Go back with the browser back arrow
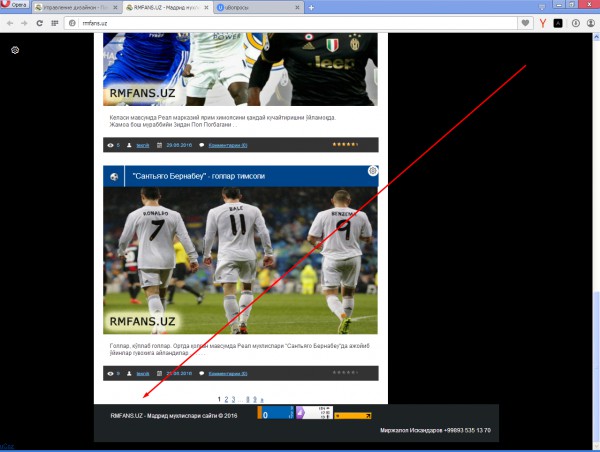Image resolution: width=600 pixels, height=452 pixels. (10, 23)
